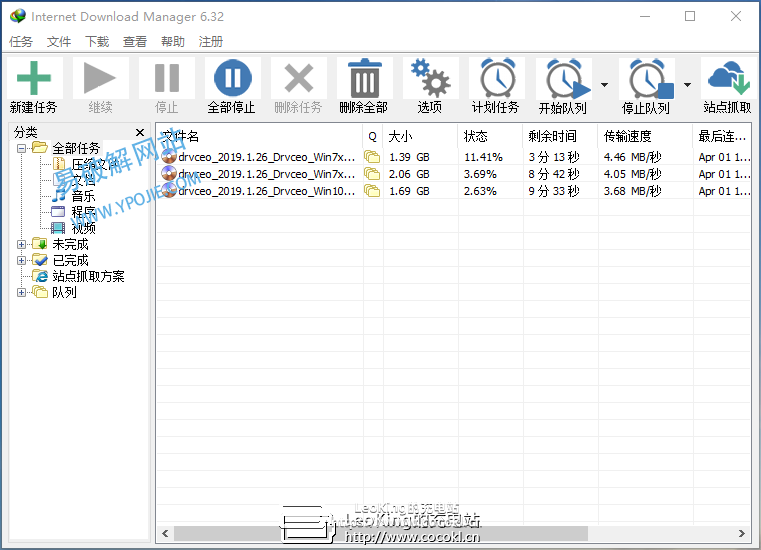The width and height of the screenshot is (761, 550).
Task: Open 站点抓取 cloud grabber icon
Action: (728, 78)
